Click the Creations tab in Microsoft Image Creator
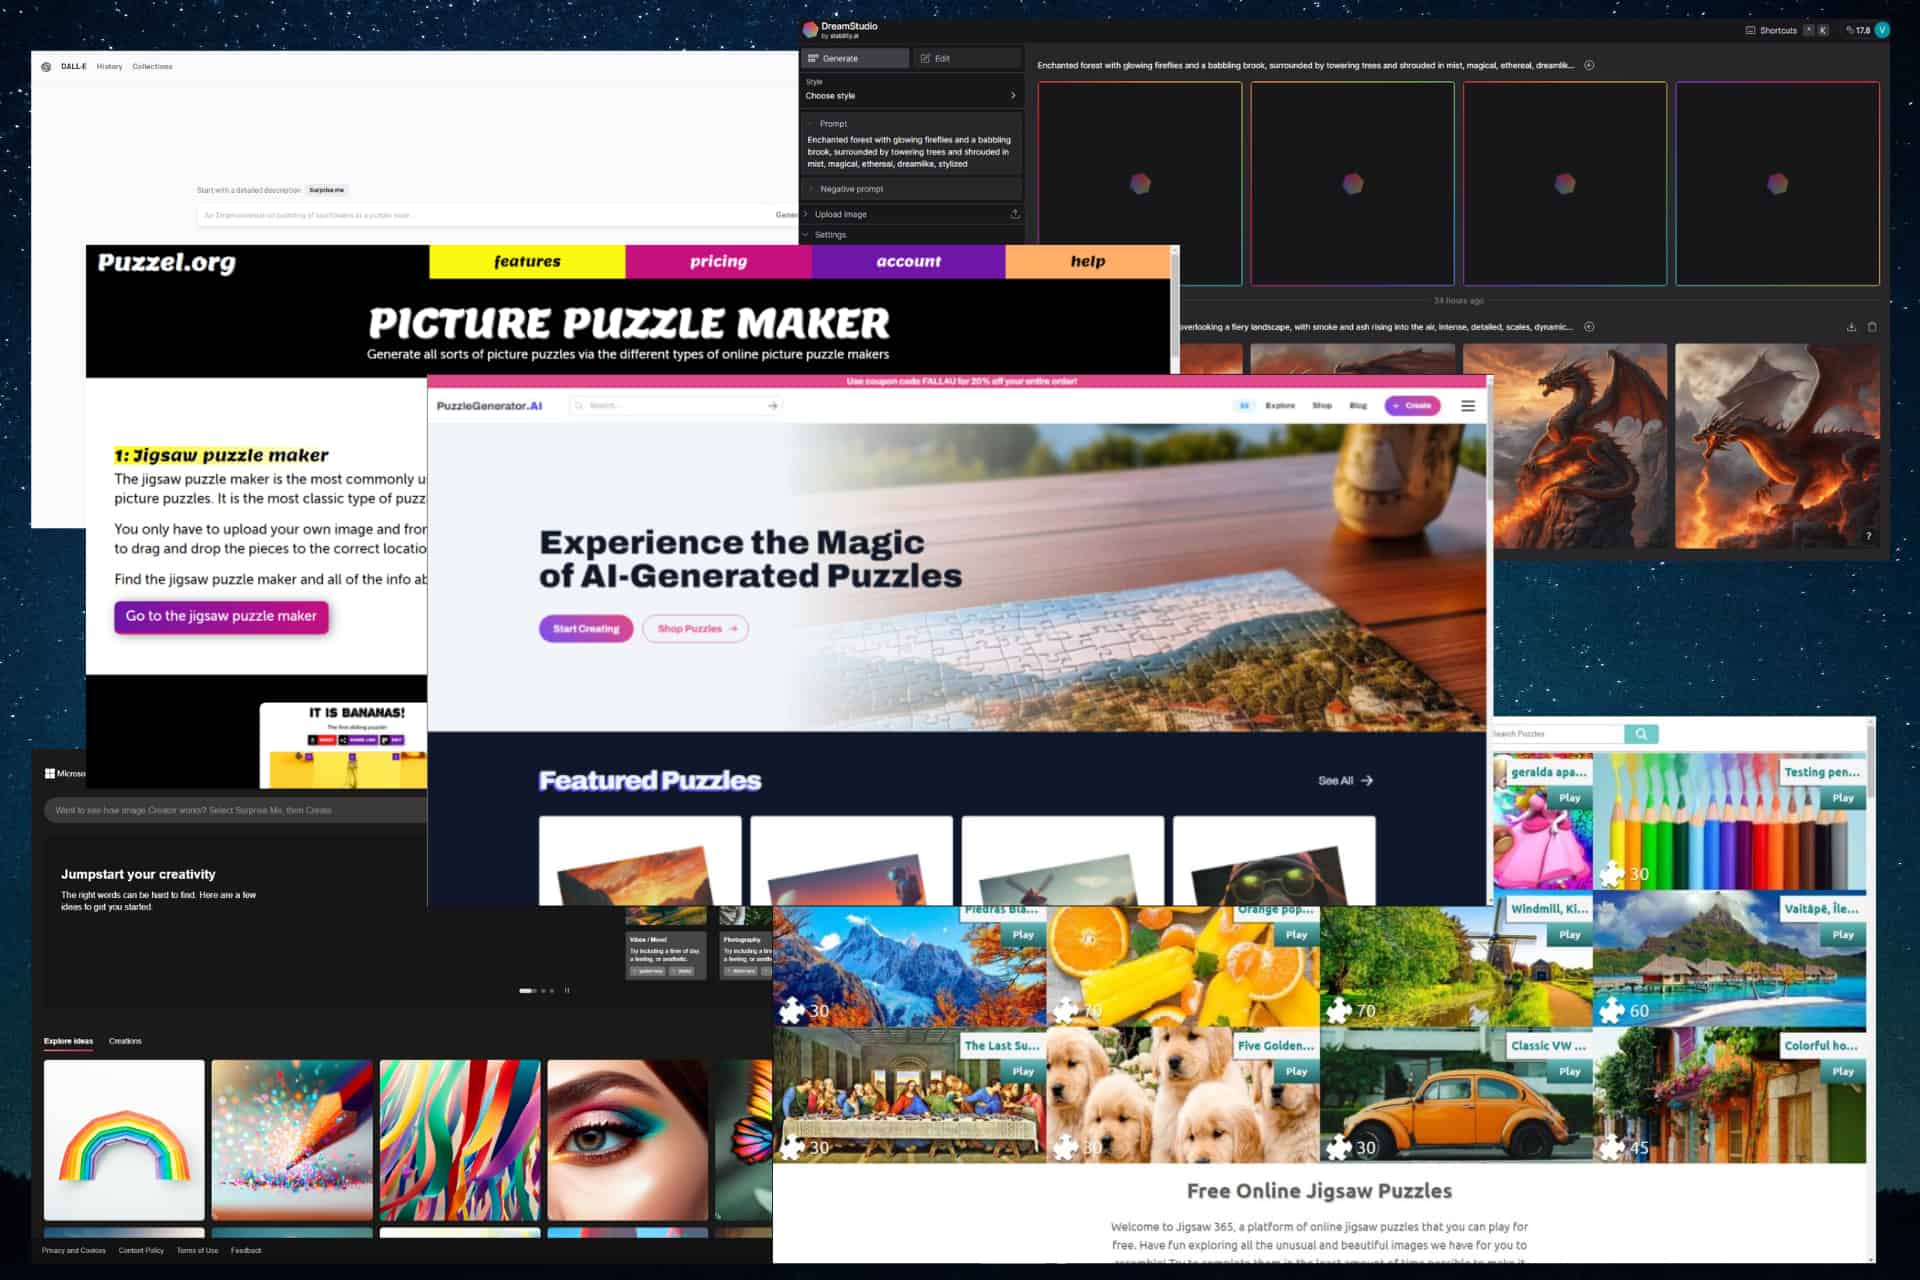This screenshot has height=1280, width=1920. (123, 1040)
